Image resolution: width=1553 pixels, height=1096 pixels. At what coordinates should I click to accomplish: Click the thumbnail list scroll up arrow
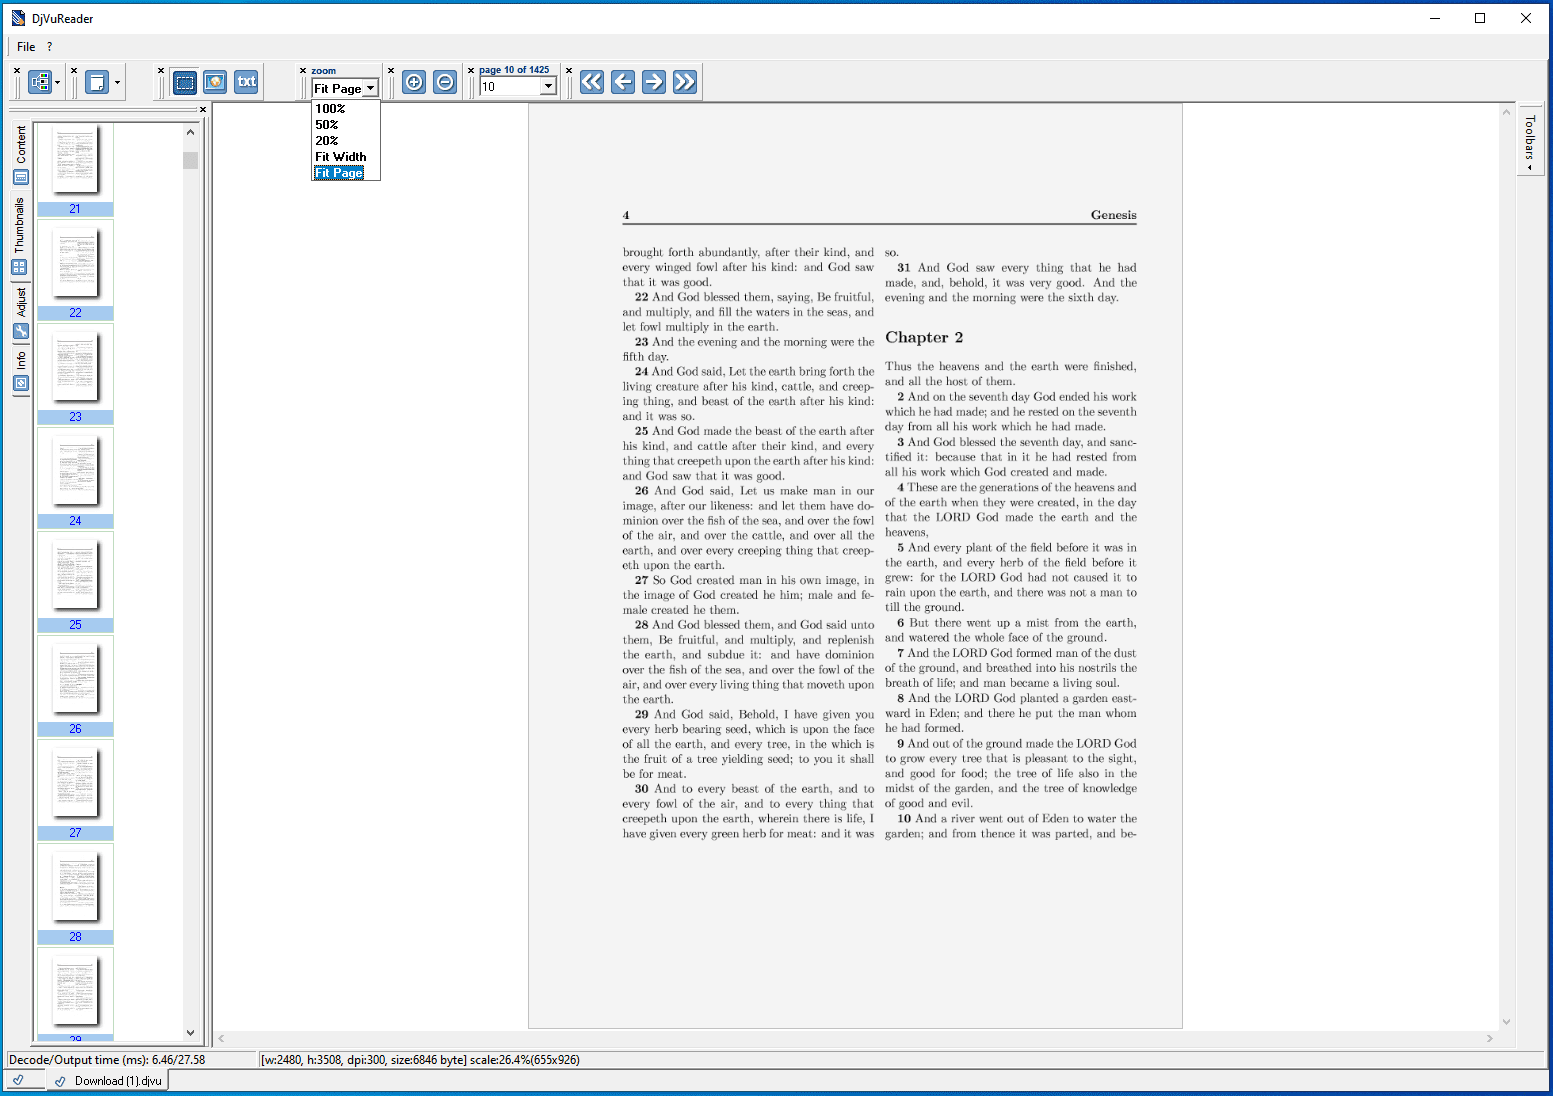(191, 132)
